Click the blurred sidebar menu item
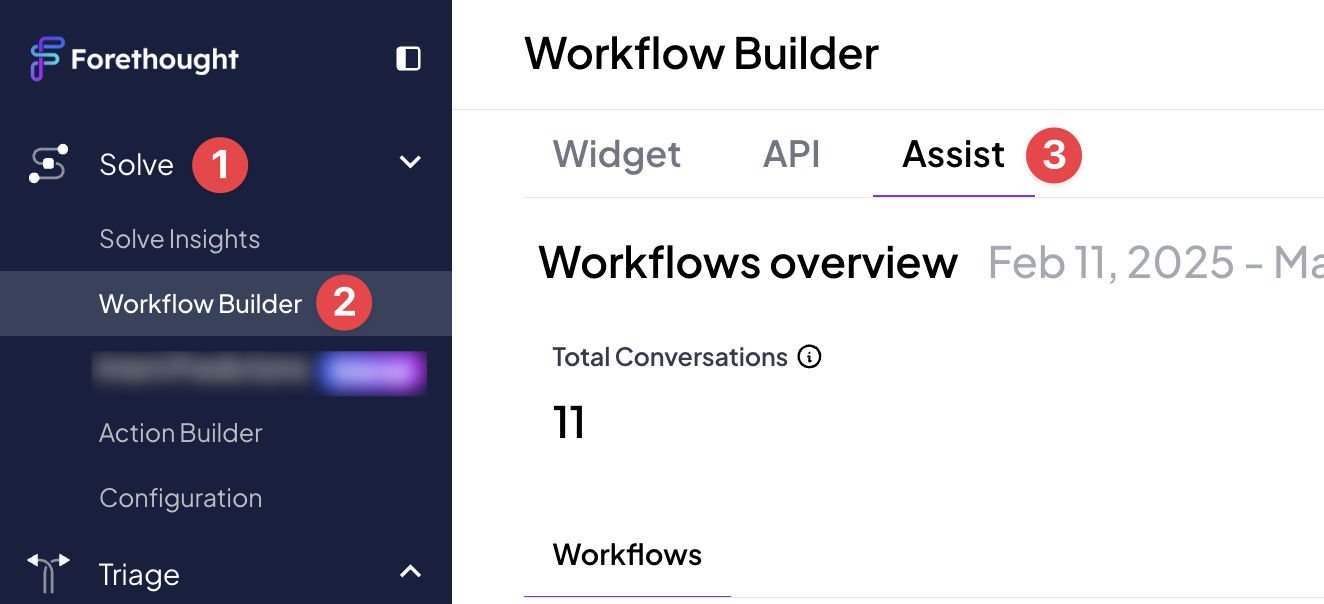Screen dimensions: 1324x604 coord(260,371)
